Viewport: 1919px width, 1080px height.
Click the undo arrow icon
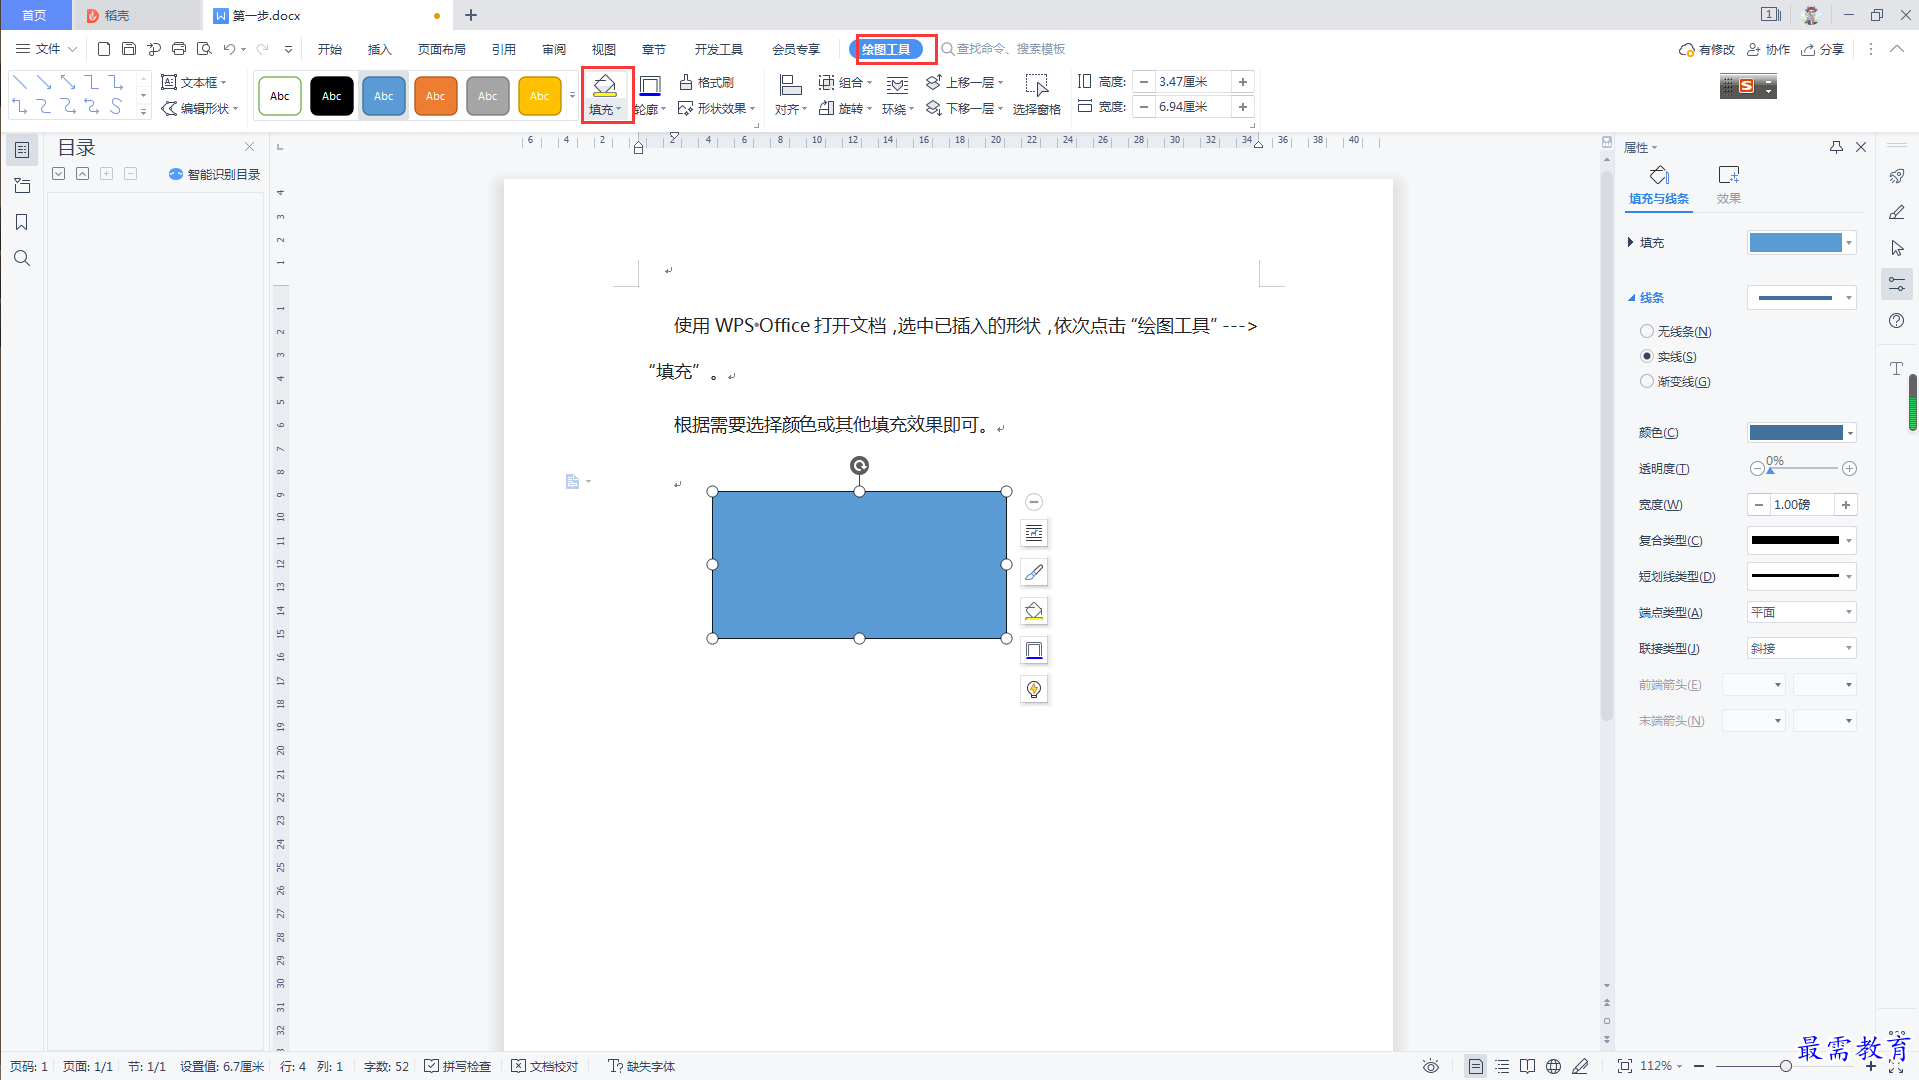tap(230, 49)
